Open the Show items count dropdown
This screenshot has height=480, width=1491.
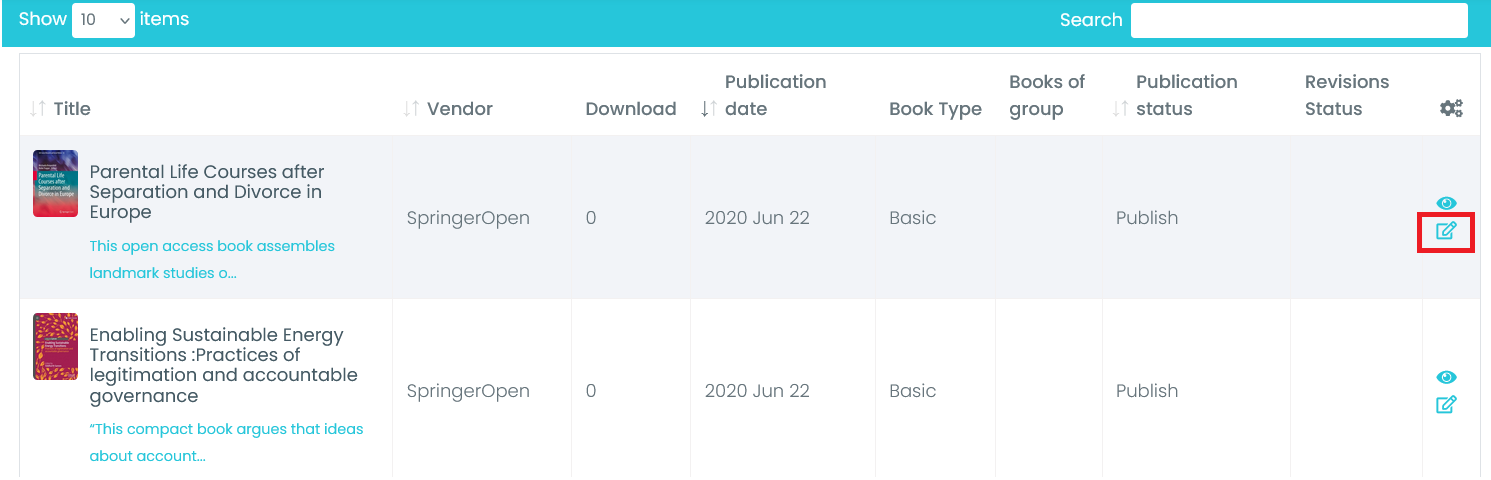coord(103,20)
